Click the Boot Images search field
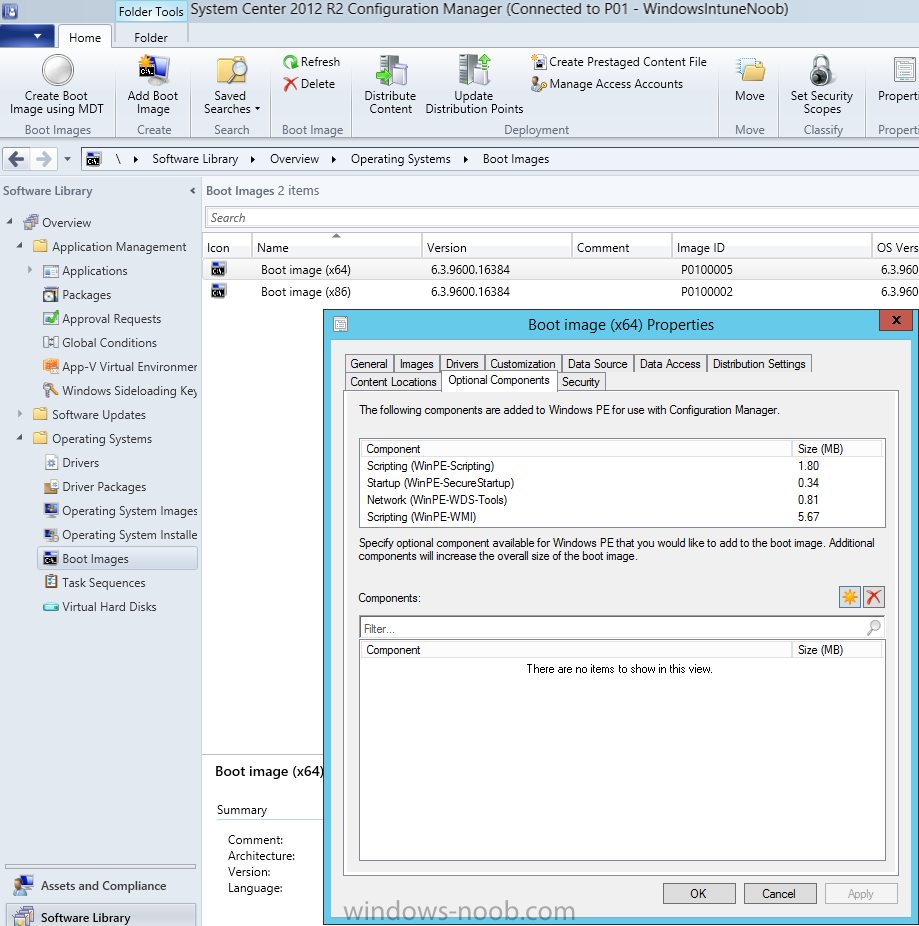 click(561, 217)
